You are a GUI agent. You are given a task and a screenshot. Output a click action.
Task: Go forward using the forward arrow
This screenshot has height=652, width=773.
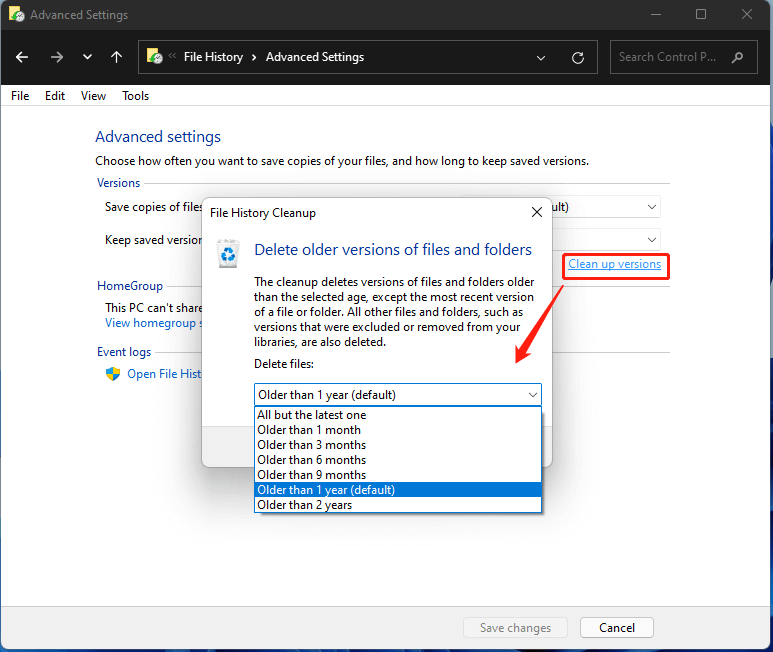[x=57, y=57]
